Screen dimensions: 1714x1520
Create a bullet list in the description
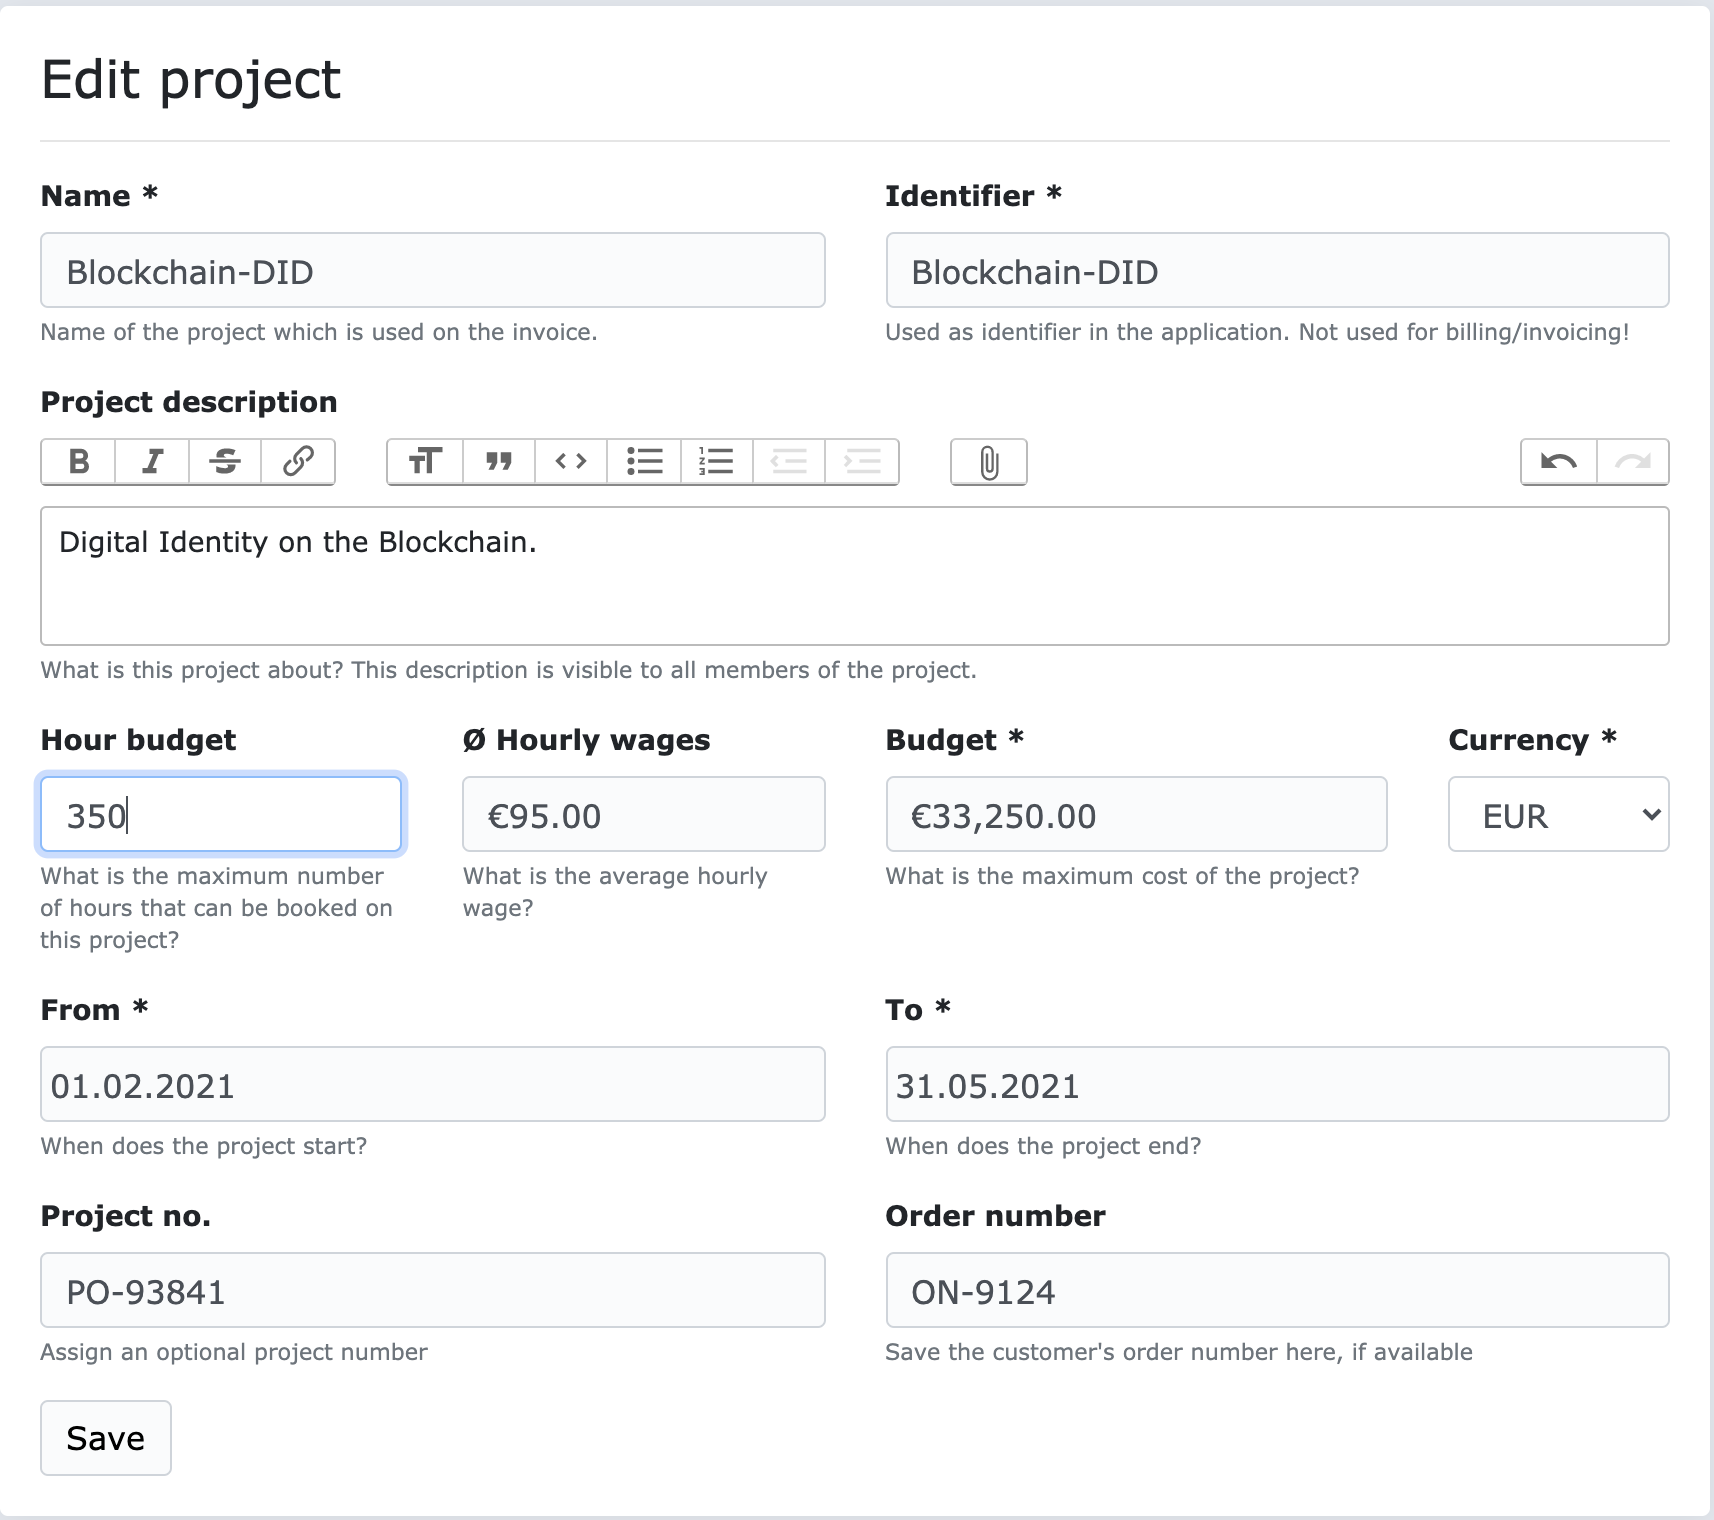pyautogui.click(x=643, y=462)
